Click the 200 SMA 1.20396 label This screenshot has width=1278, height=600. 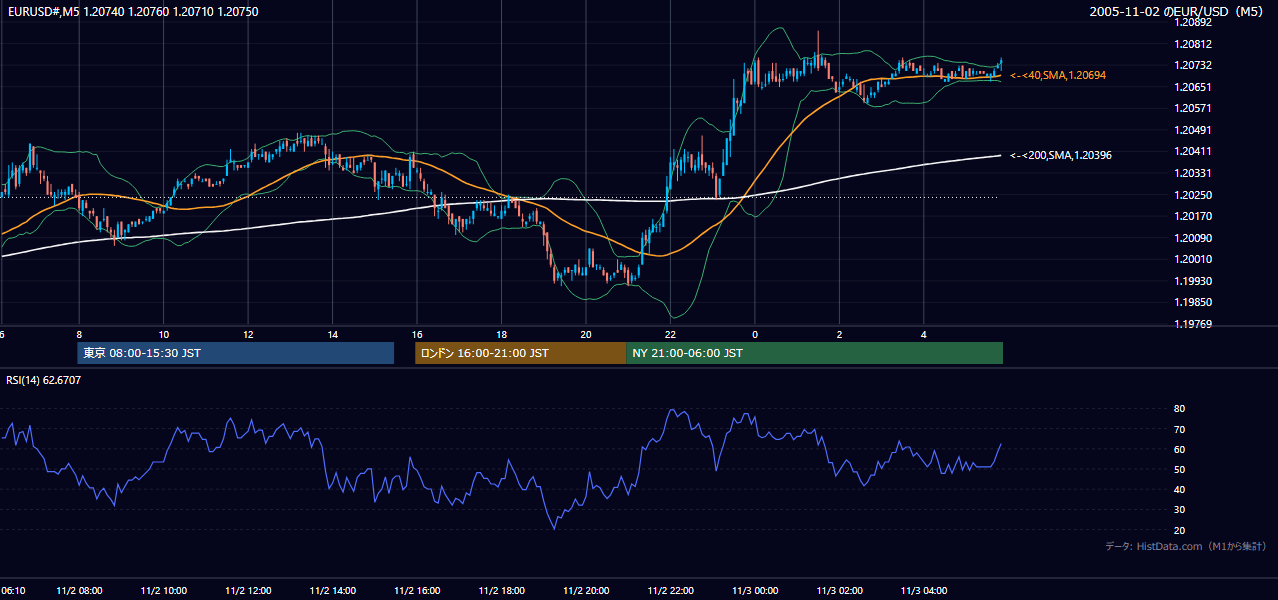[x=1061, y=155]
